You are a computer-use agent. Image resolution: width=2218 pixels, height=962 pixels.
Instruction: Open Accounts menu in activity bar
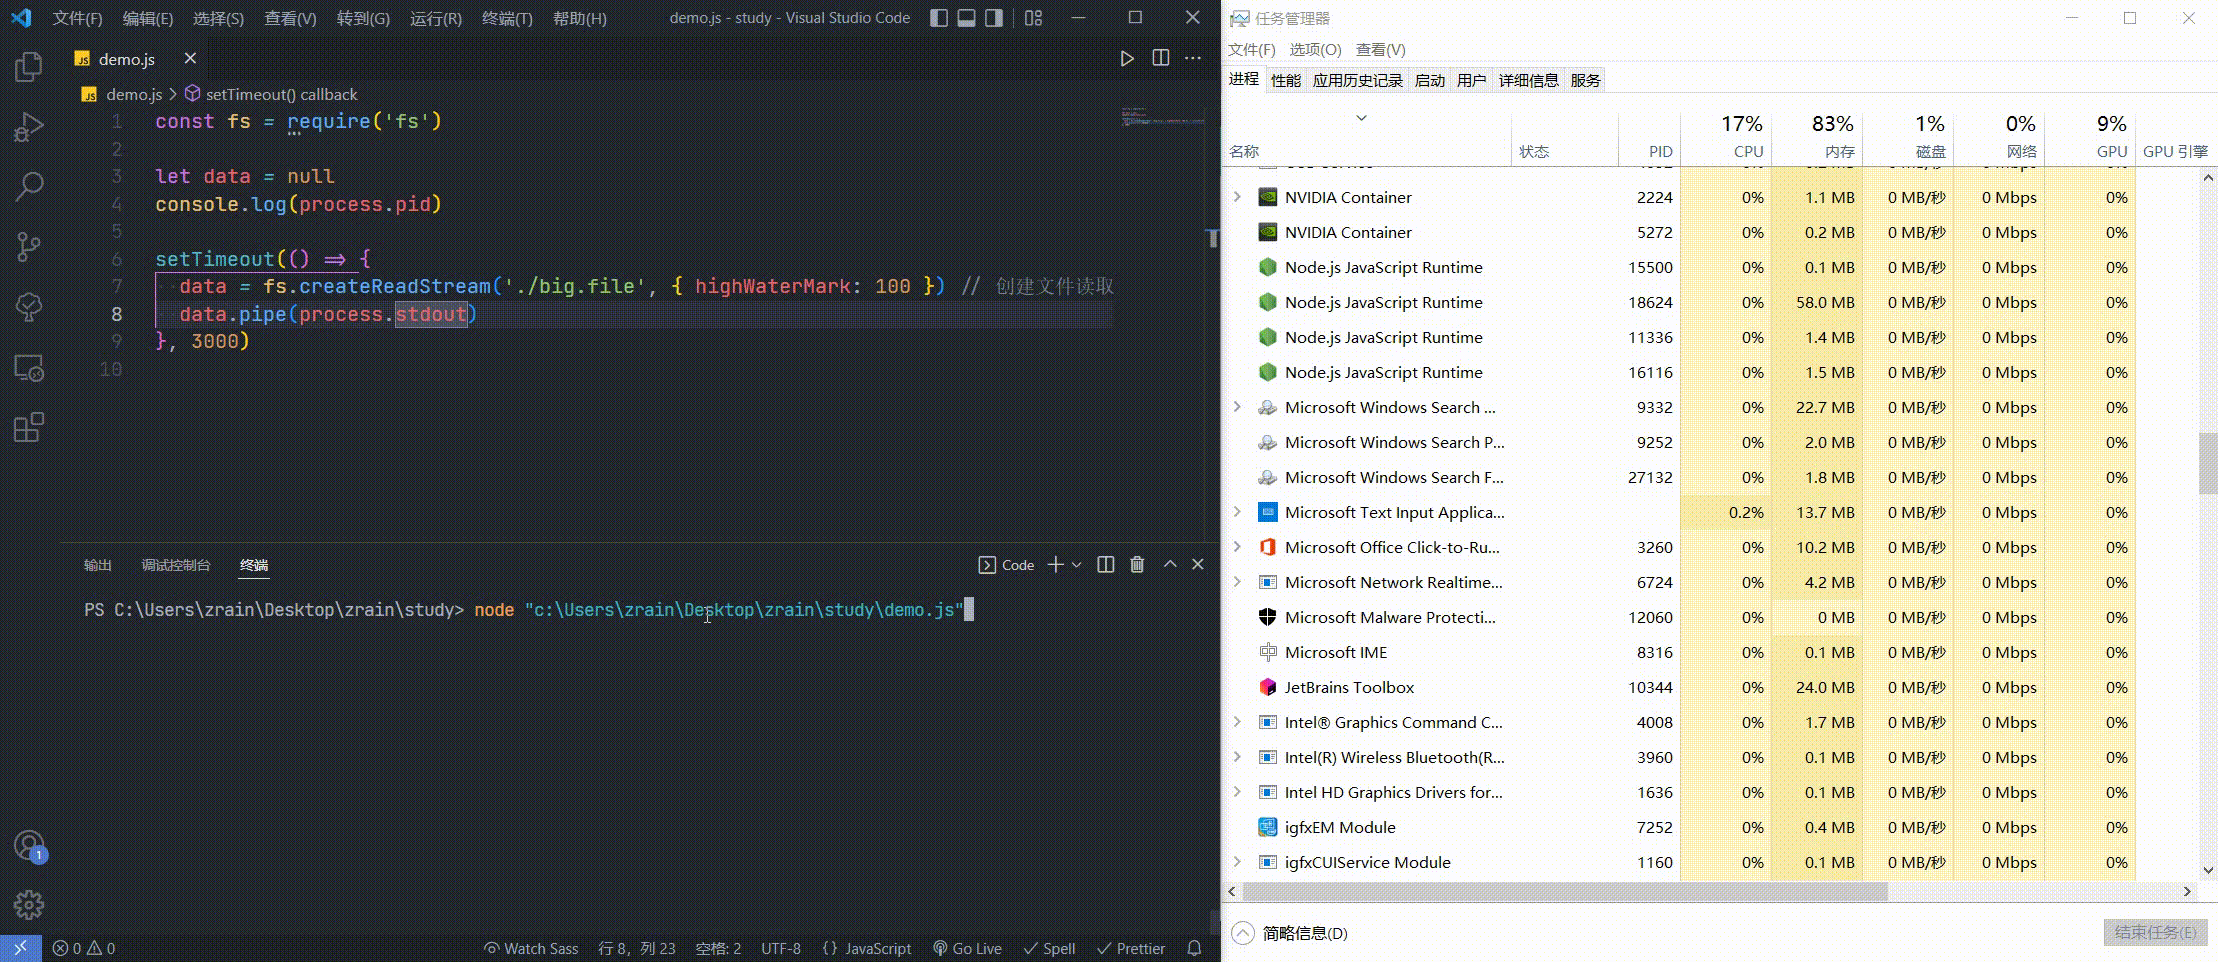pyautogui.click(x=29, y=846)
